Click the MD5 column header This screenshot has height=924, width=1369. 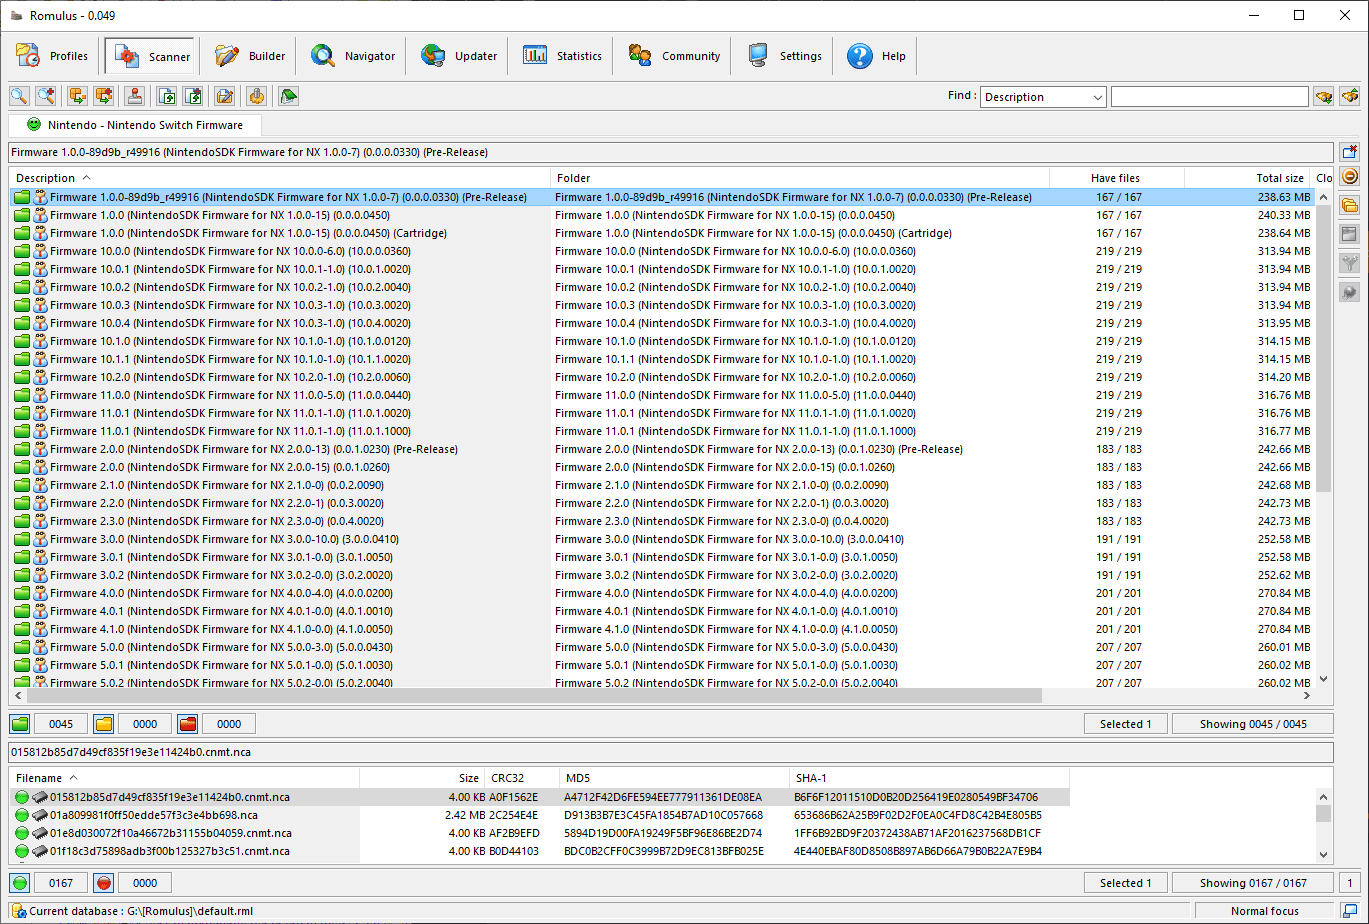(674, 778)
